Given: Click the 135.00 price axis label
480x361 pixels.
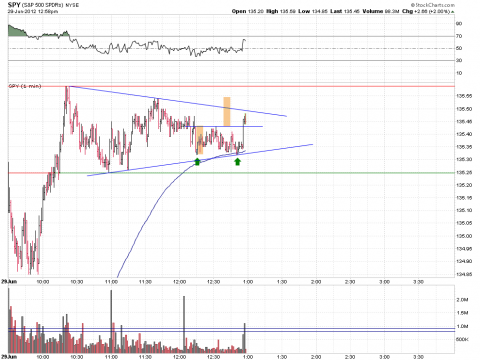Looking at the screenshot, I should [464, 236].
